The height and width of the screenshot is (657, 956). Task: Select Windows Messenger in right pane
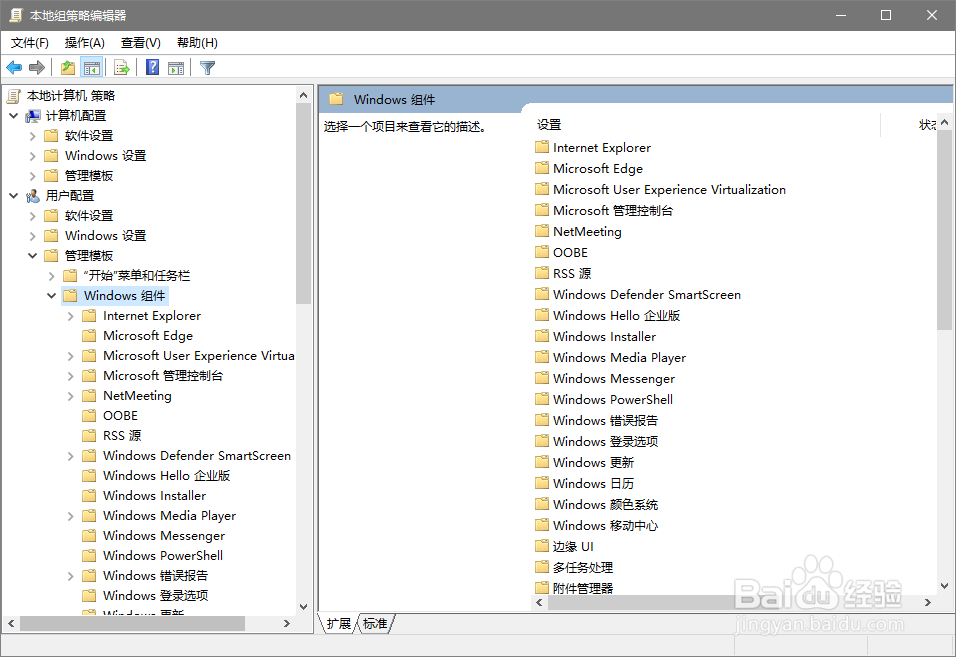pos(613,378)
